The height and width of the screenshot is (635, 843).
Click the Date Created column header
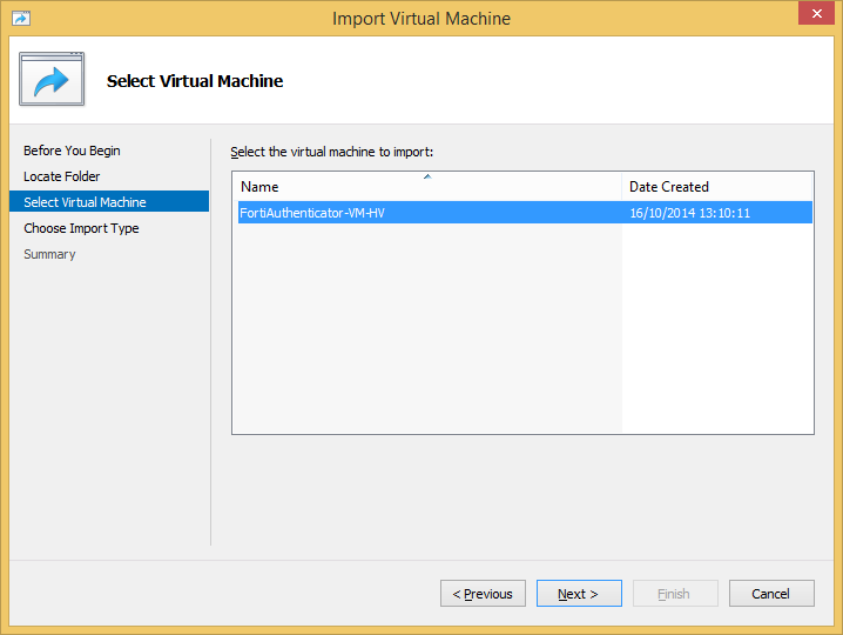click(669, 187)
